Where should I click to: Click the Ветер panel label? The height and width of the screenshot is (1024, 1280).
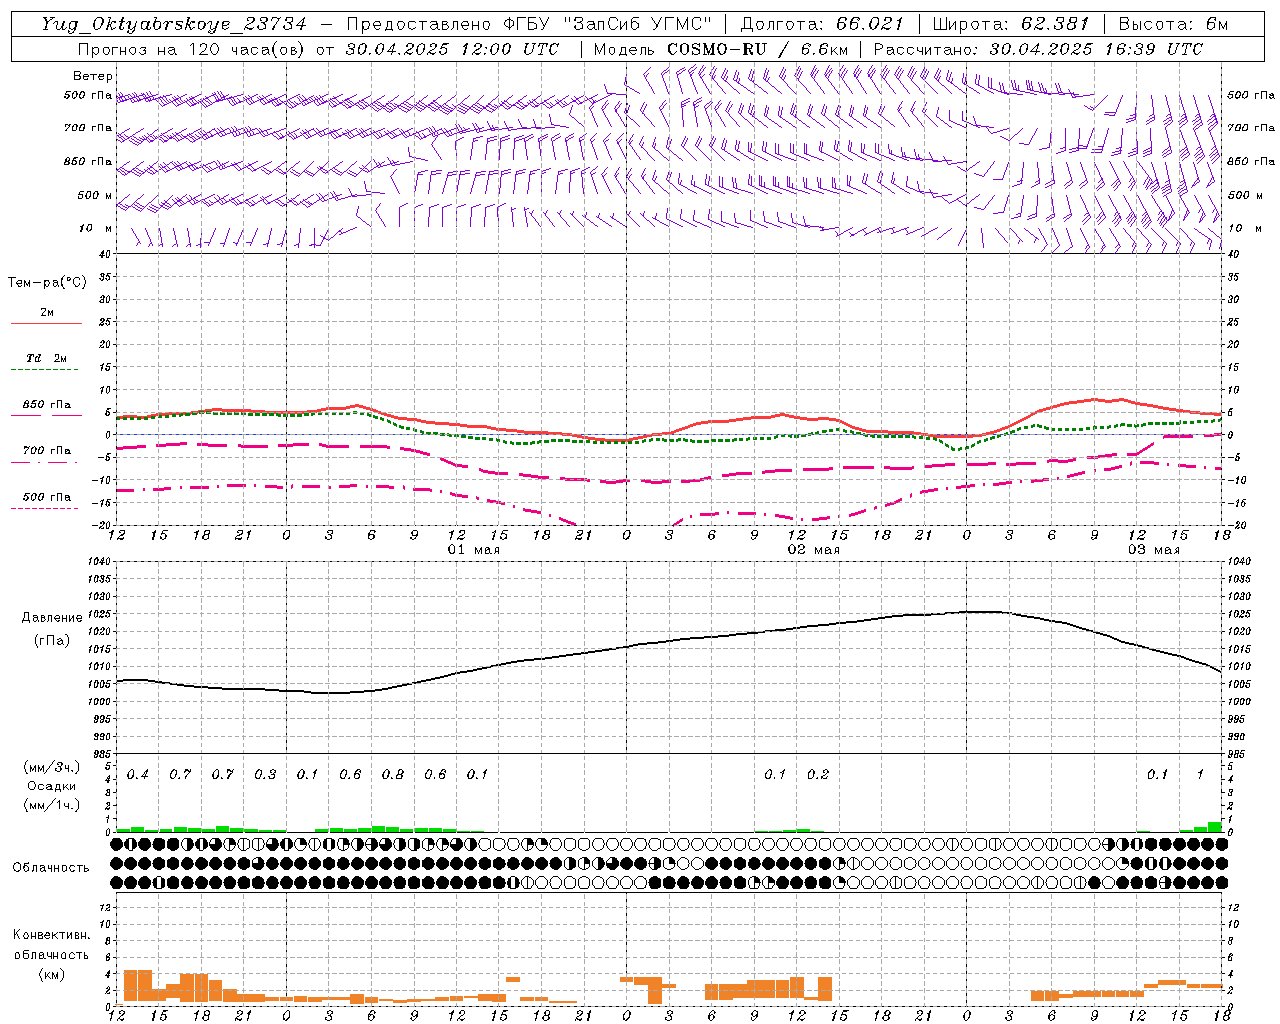[93, 76]
